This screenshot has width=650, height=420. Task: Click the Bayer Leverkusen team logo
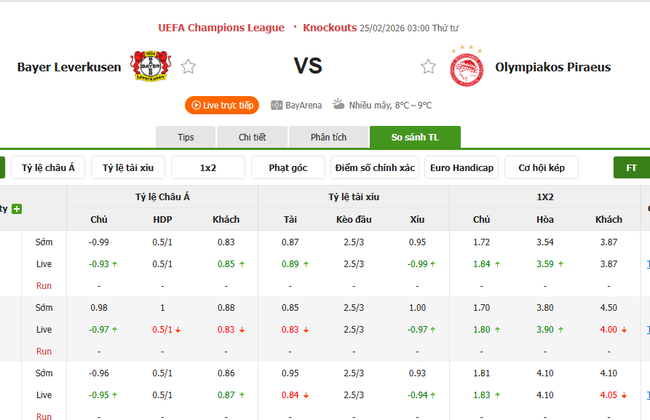[x=150, y=67]
